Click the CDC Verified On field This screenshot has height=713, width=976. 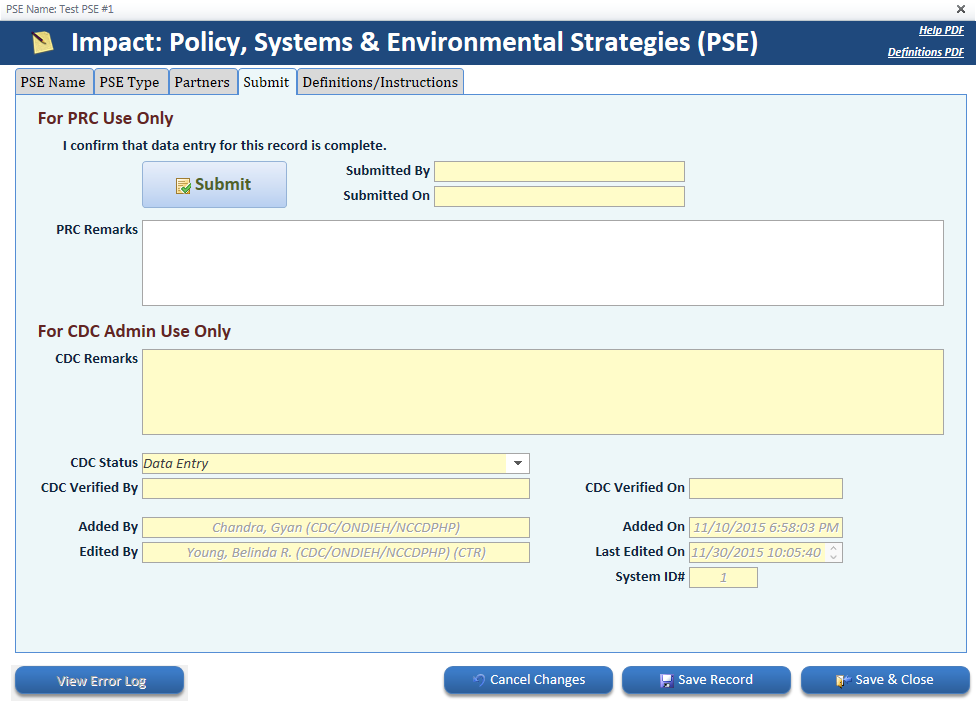tap(765, 488)
